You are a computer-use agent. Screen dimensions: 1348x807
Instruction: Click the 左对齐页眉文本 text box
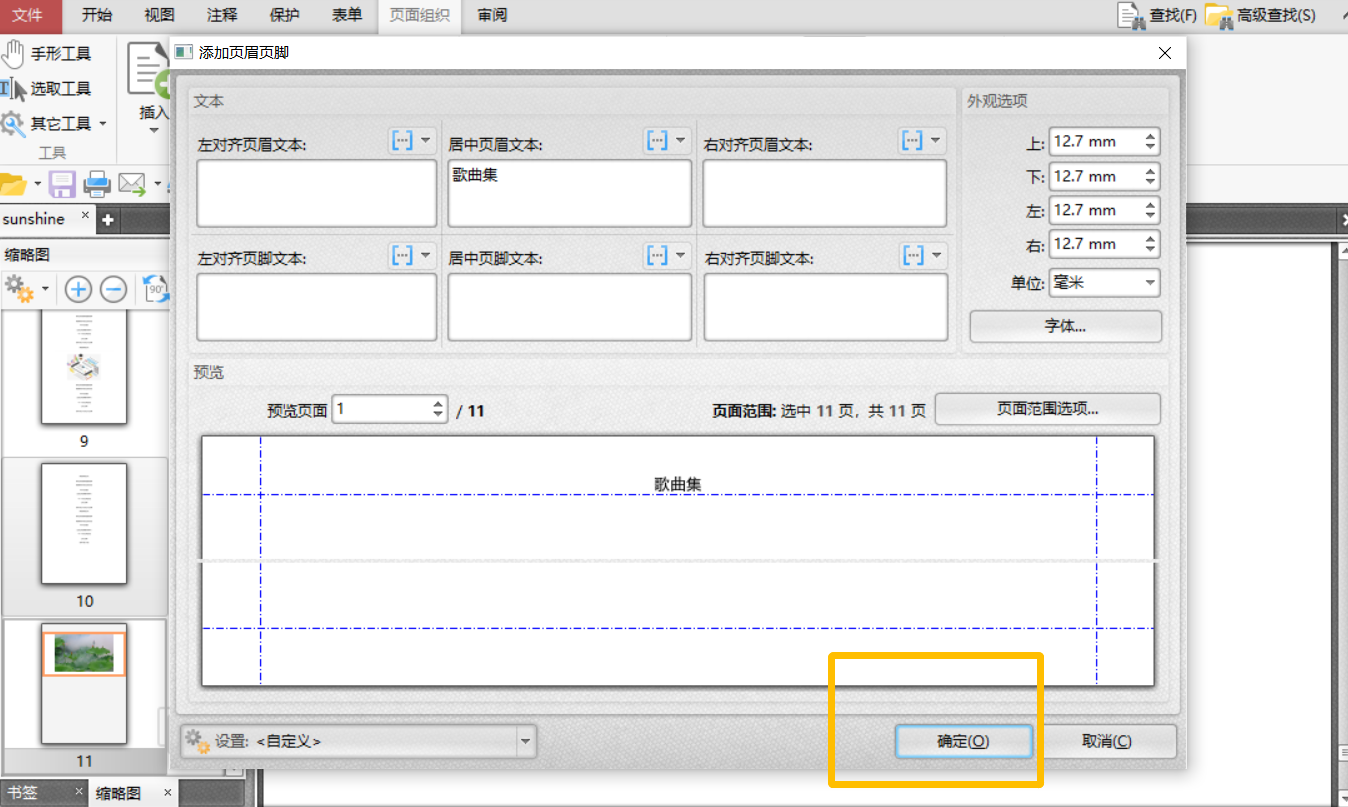tap(317, 193)
